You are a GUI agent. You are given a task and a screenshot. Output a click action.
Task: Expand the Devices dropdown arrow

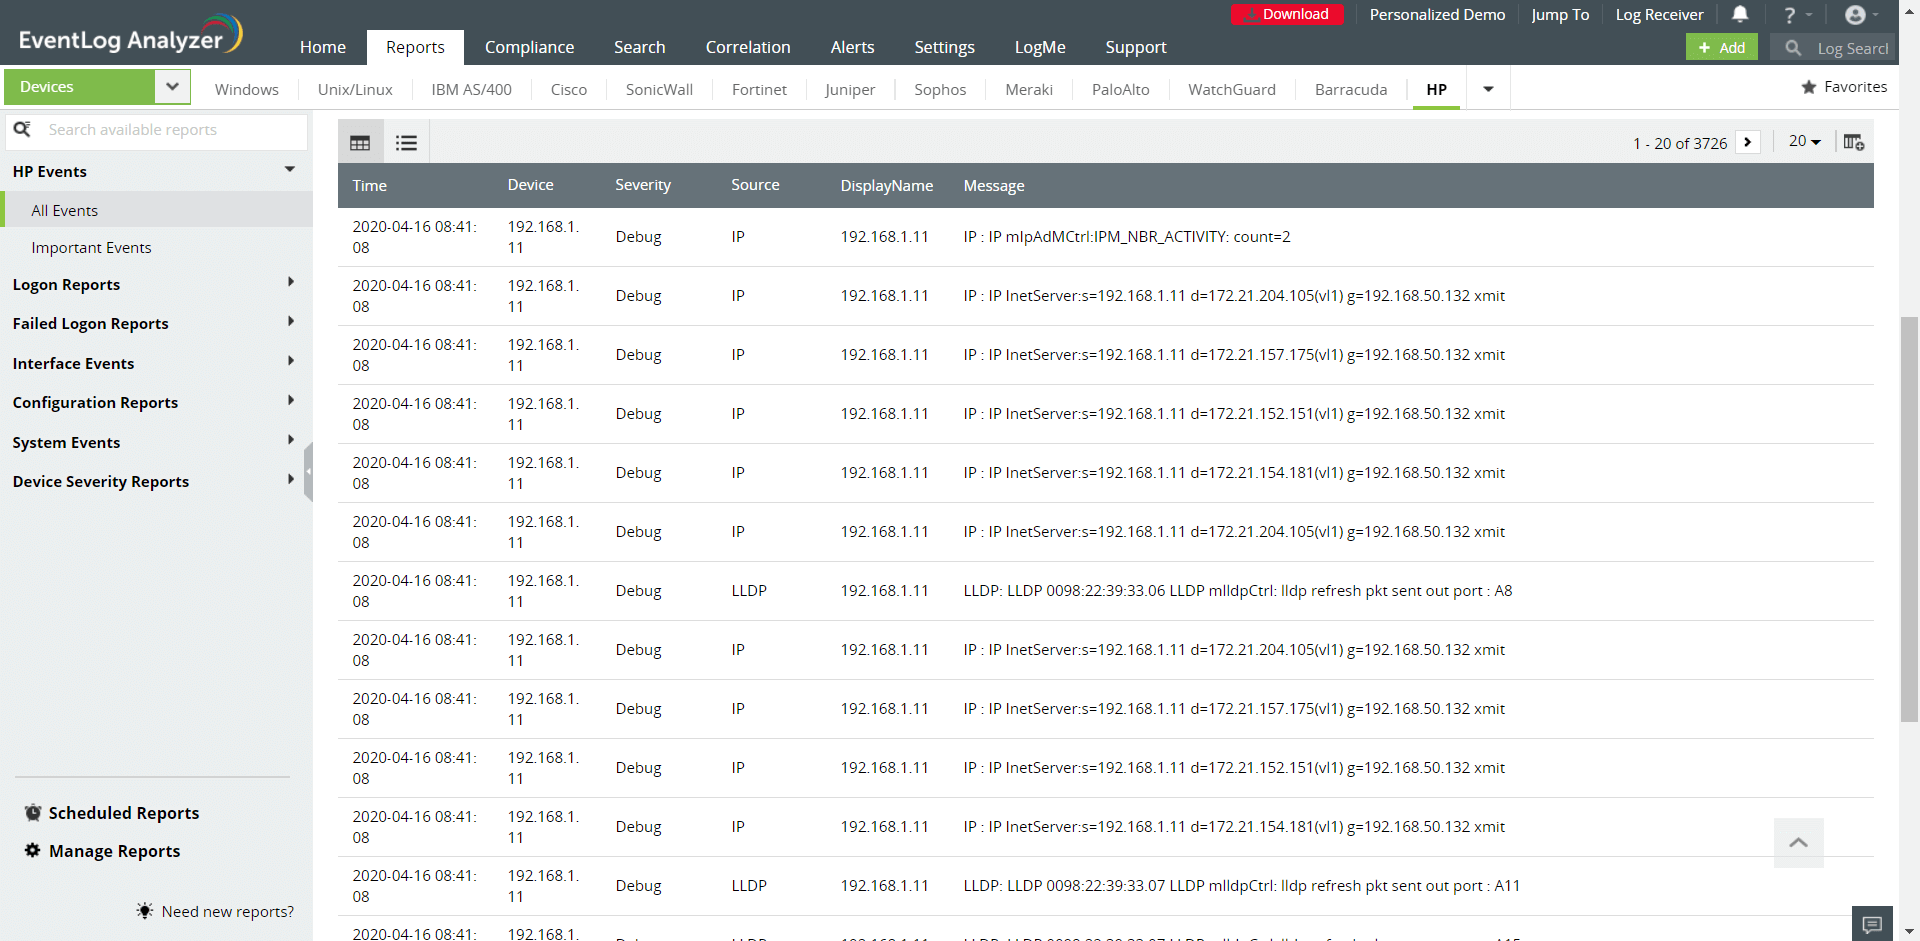pyautogui.click(x=172, y=87)
